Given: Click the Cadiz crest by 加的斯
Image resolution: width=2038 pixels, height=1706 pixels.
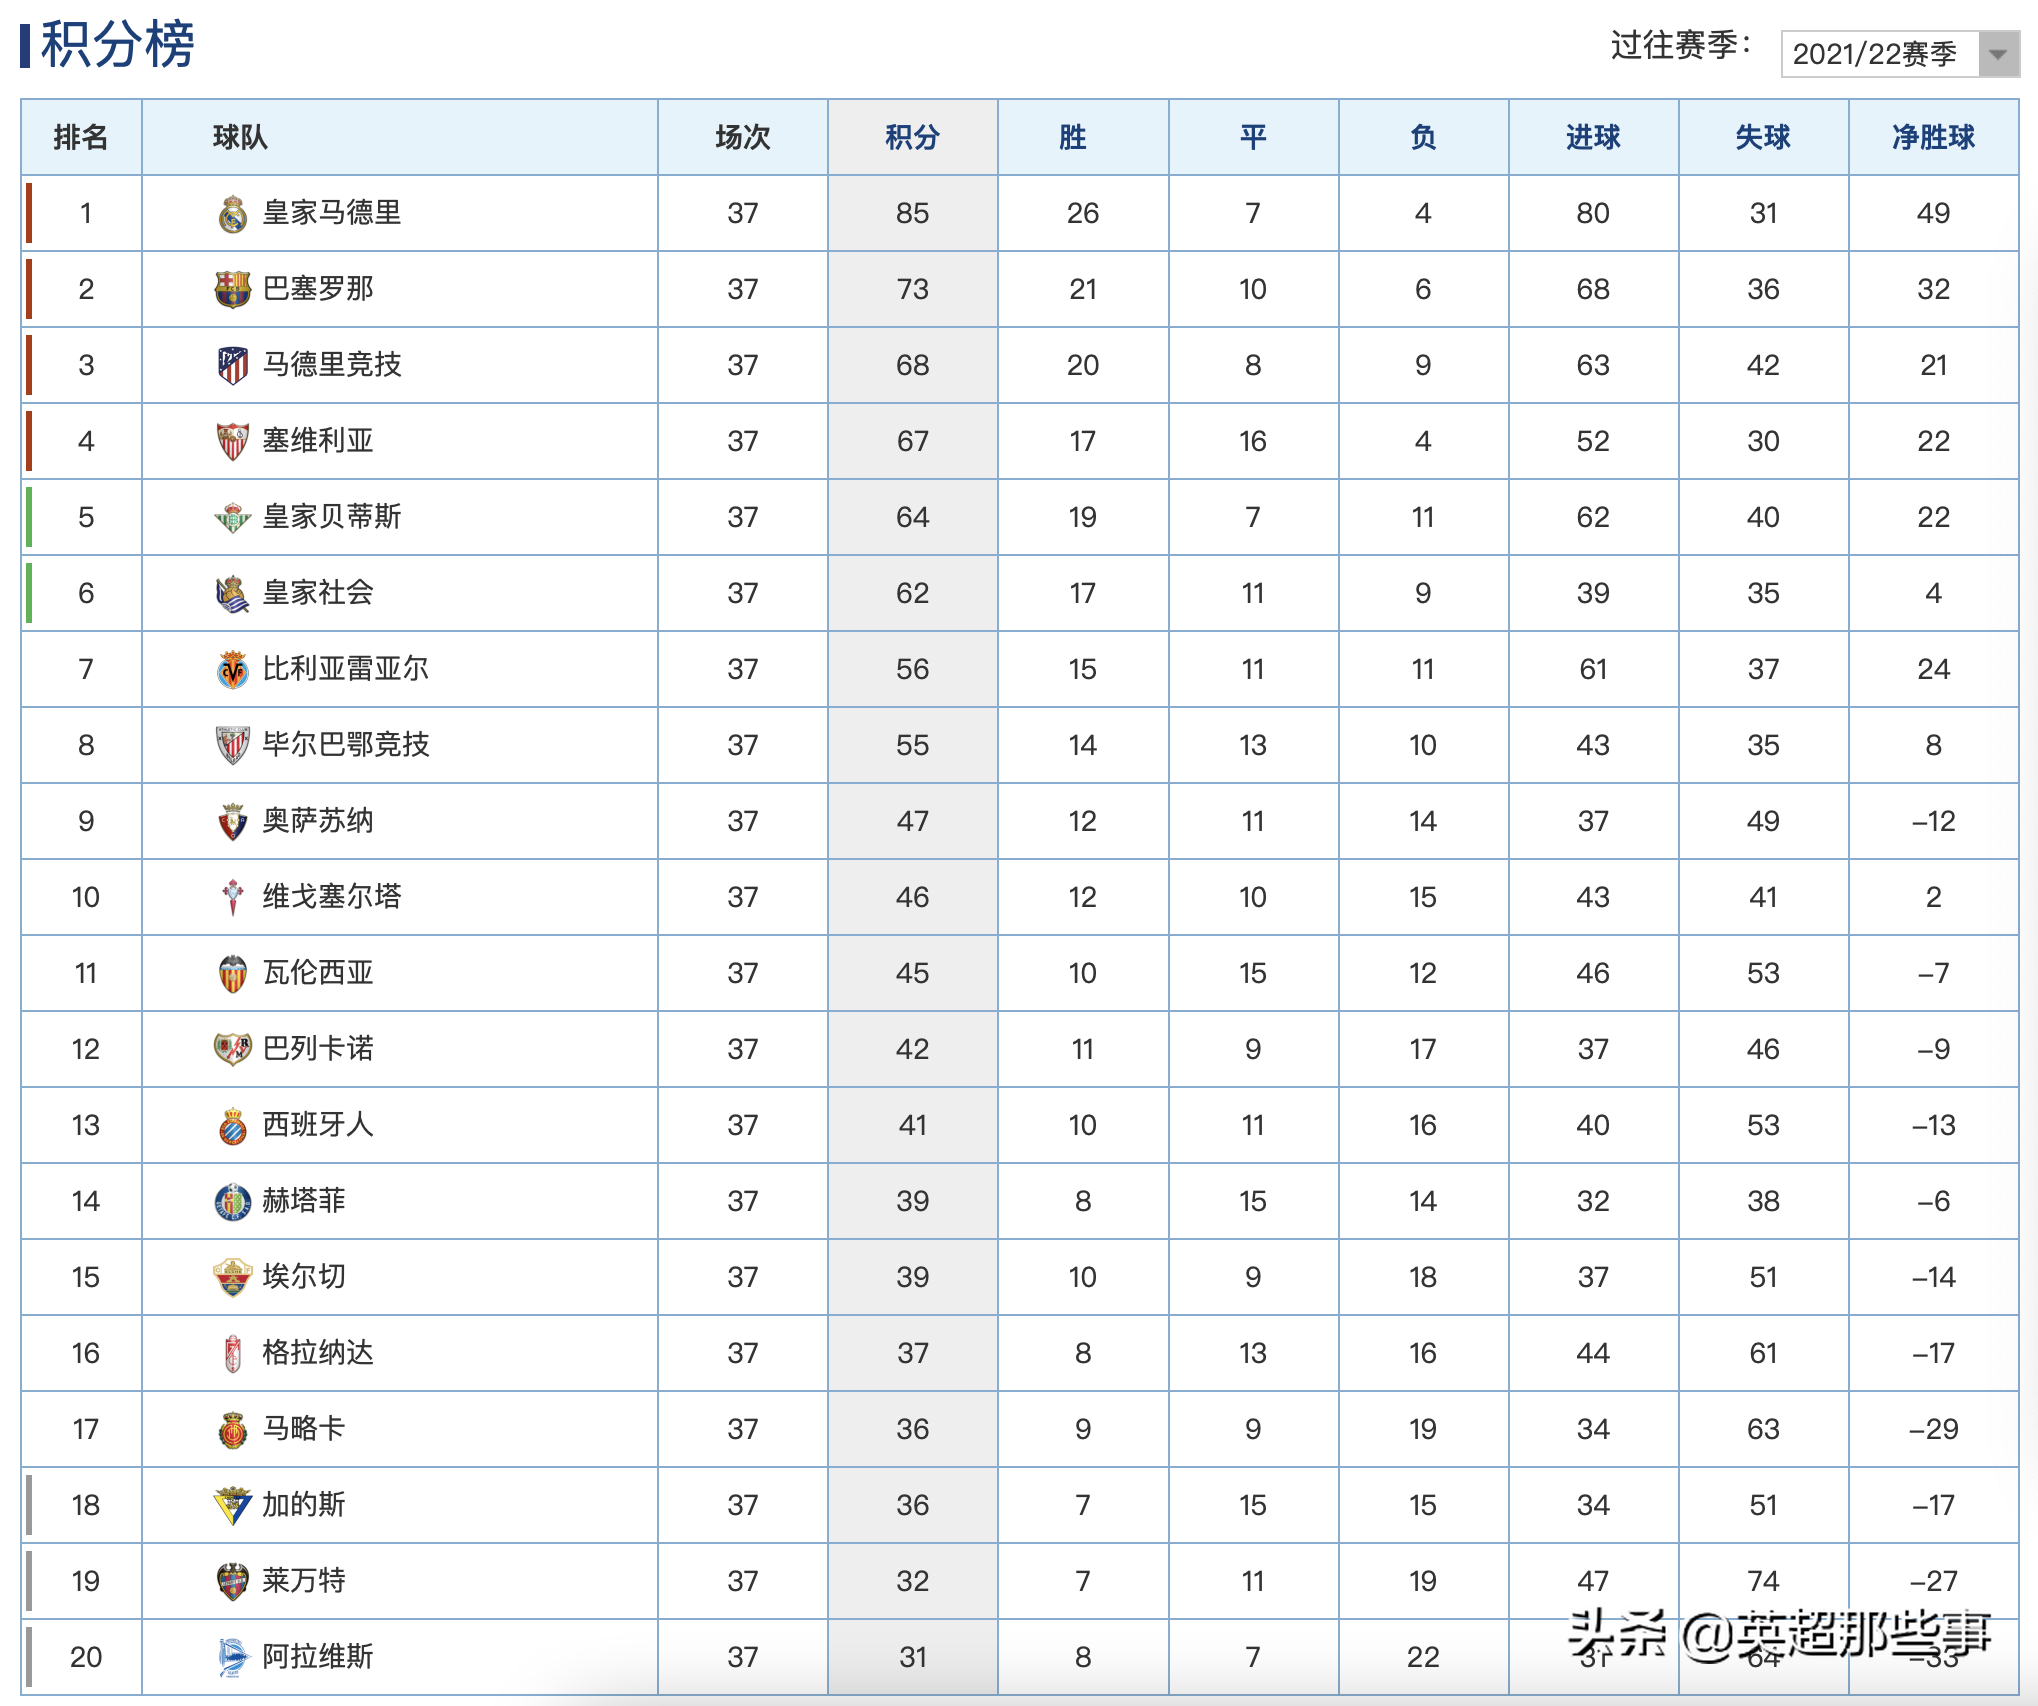Looking at the screenshot, I should (x=233, y=1506).
